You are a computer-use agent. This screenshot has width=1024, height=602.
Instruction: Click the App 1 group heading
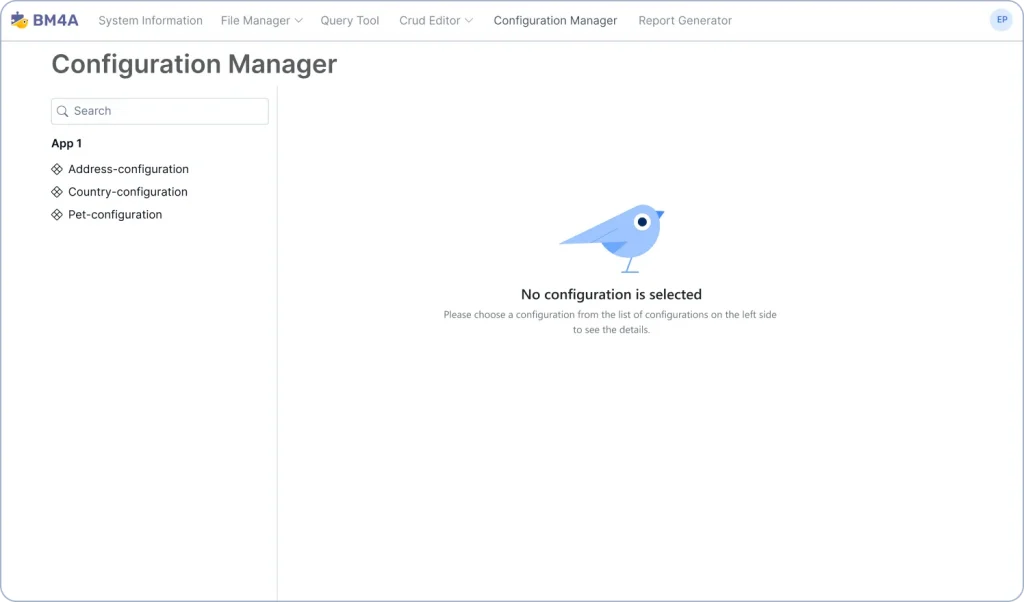[x=67, y=144]
